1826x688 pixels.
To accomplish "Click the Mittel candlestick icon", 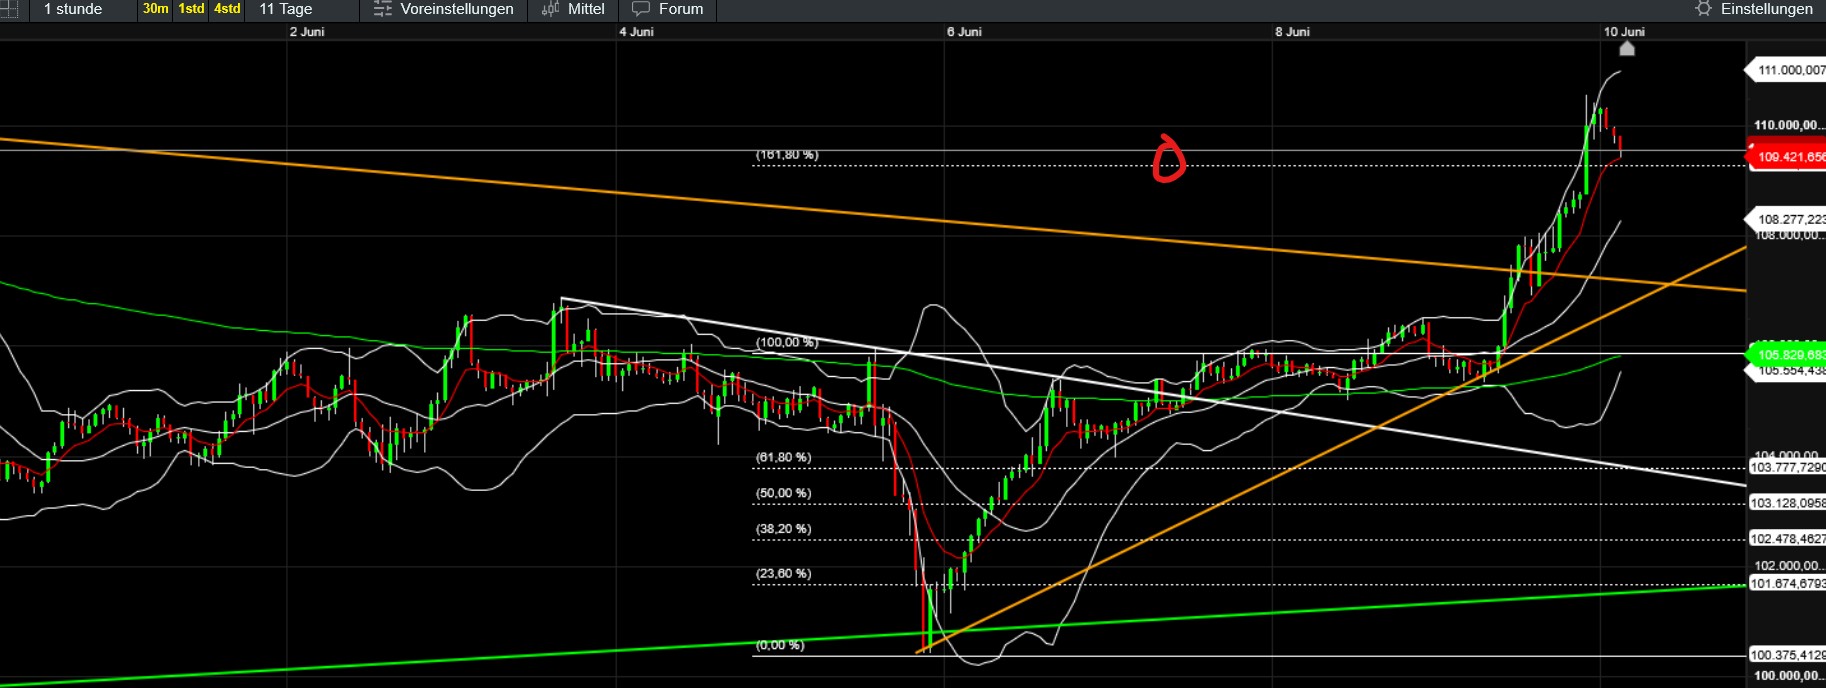I will 550,9.
